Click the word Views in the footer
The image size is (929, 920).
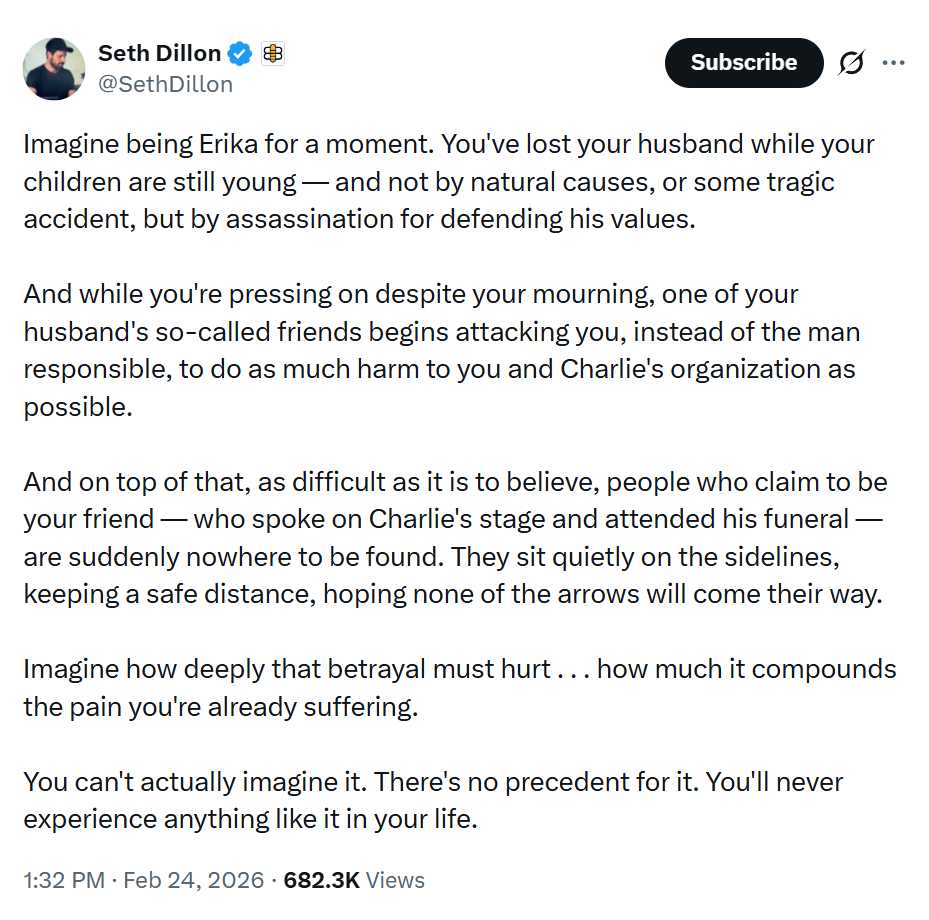pos(395,880)
